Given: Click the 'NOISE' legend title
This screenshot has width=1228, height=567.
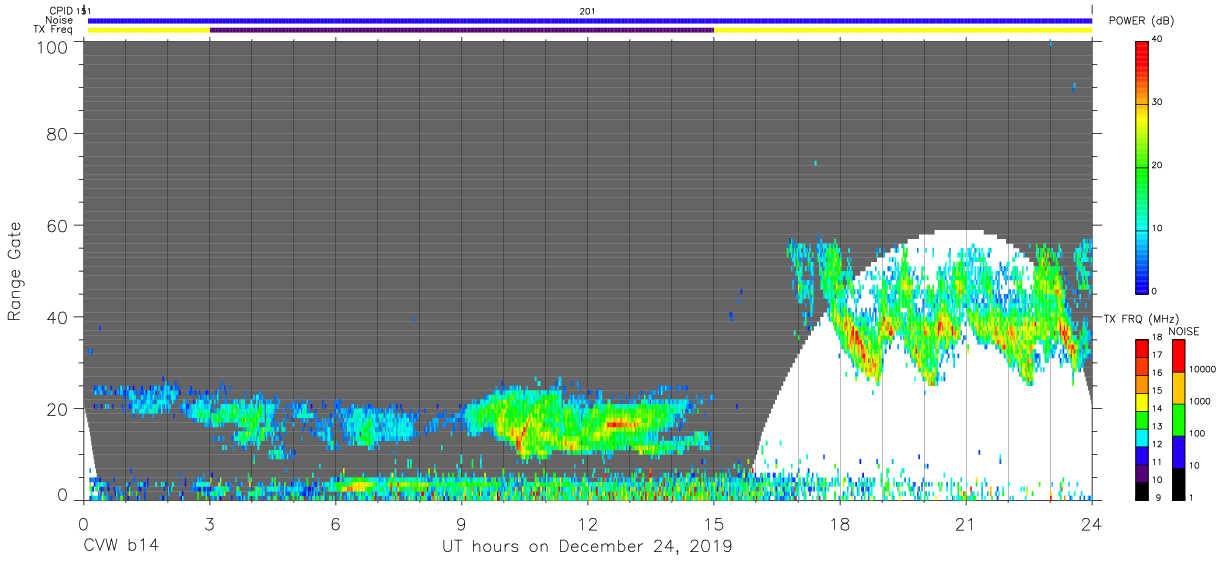Looking at the screenshot, I should [x=1183, y=331].
